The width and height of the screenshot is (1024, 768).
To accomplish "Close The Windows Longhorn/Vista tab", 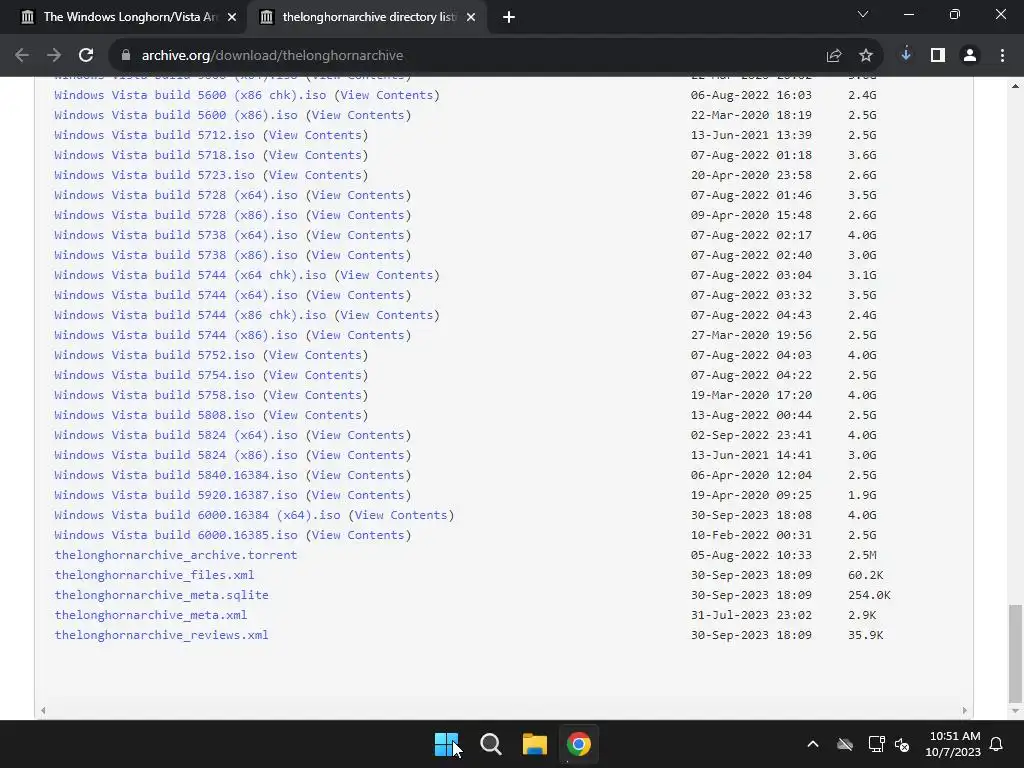I will coord(231,17).
